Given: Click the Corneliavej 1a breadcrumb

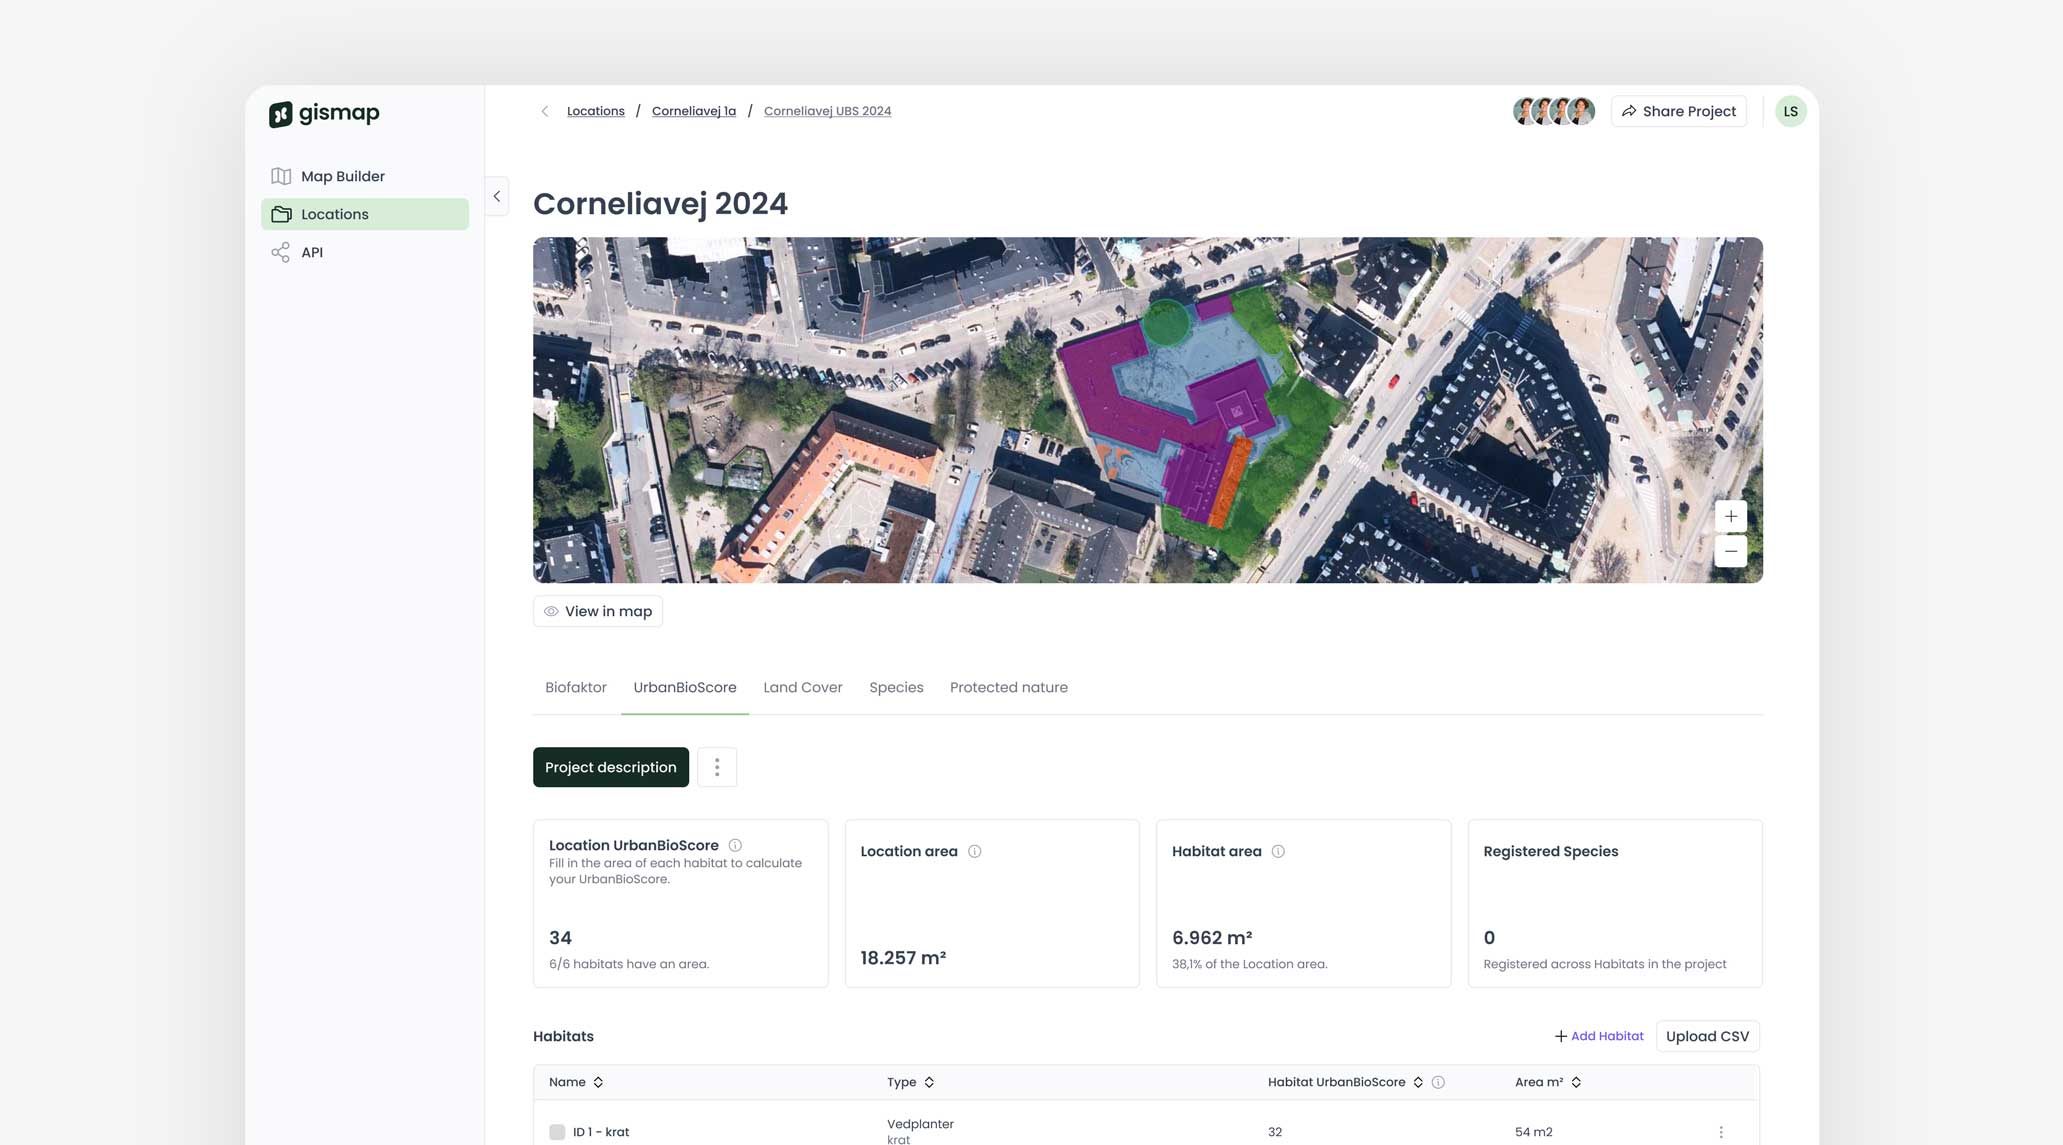Looking at the screenshot, I should tap(693, 111).
